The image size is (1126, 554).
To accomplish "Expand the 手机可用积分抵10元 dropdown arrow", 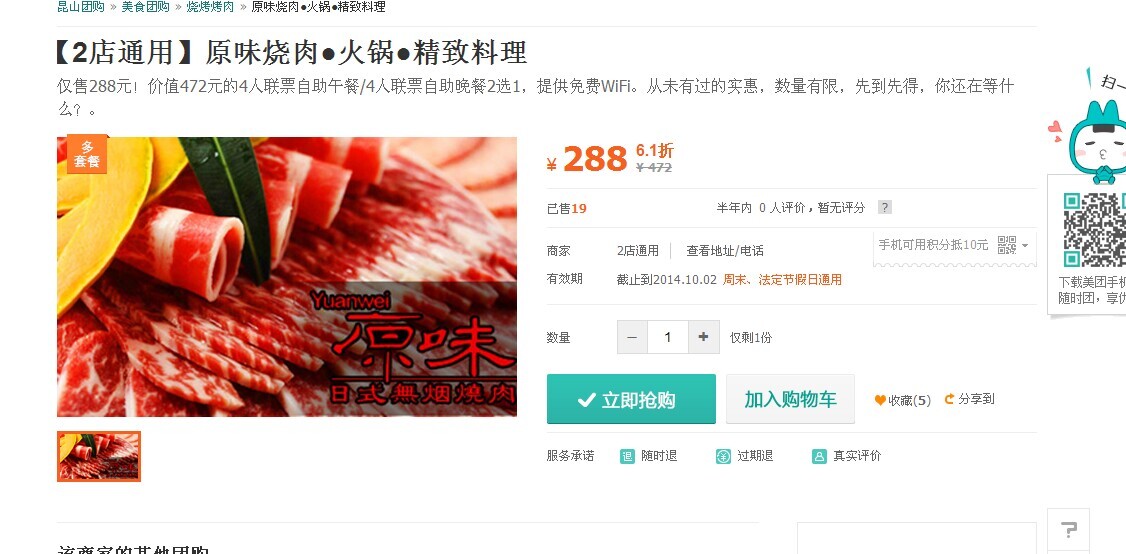I will pos(1025,246).
